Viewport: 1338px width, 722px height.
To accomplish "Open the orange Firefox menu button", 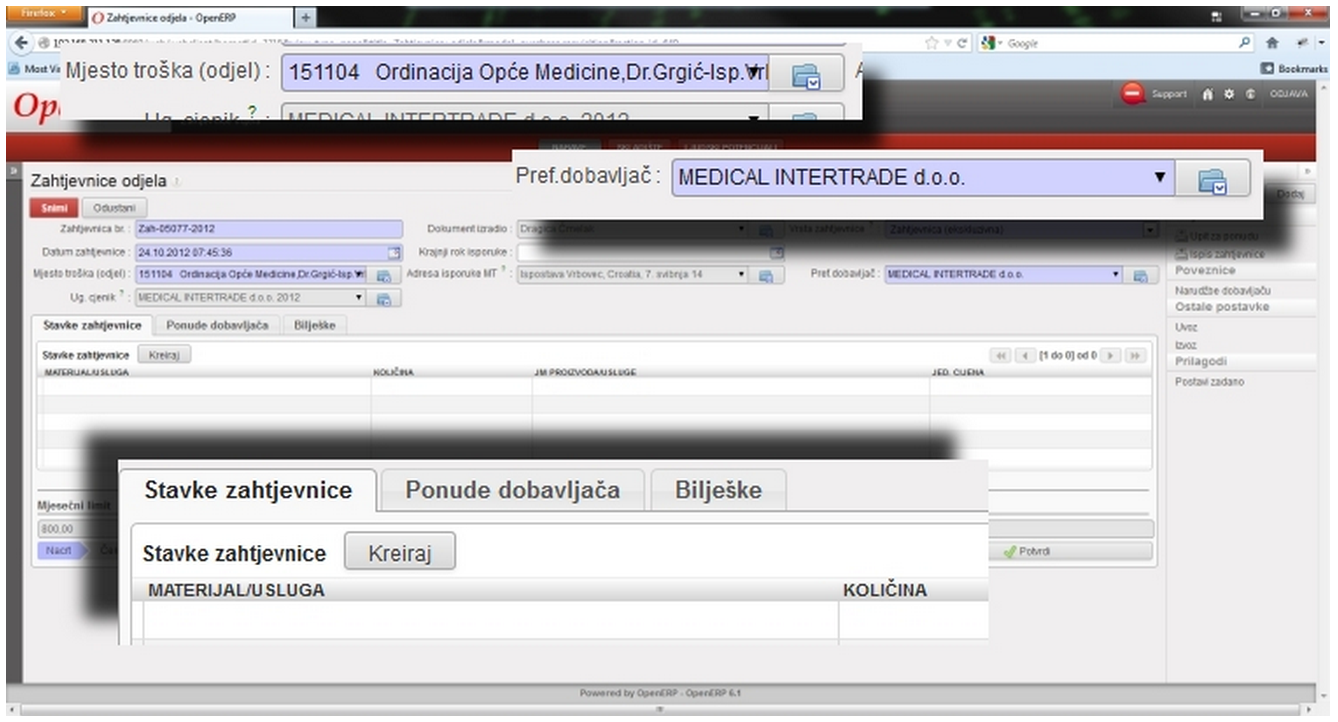I will click(43, 15).
